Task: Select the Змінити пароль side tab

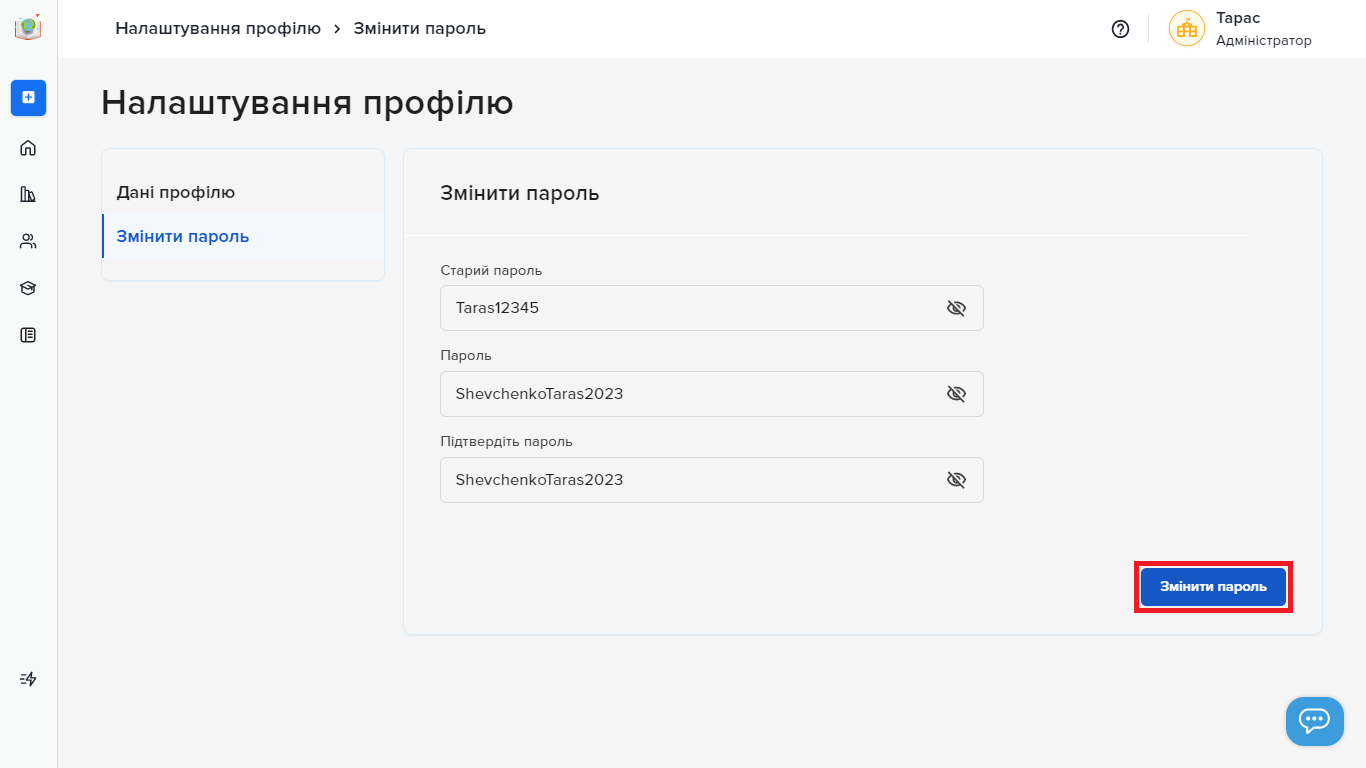Action: (183, 237)
